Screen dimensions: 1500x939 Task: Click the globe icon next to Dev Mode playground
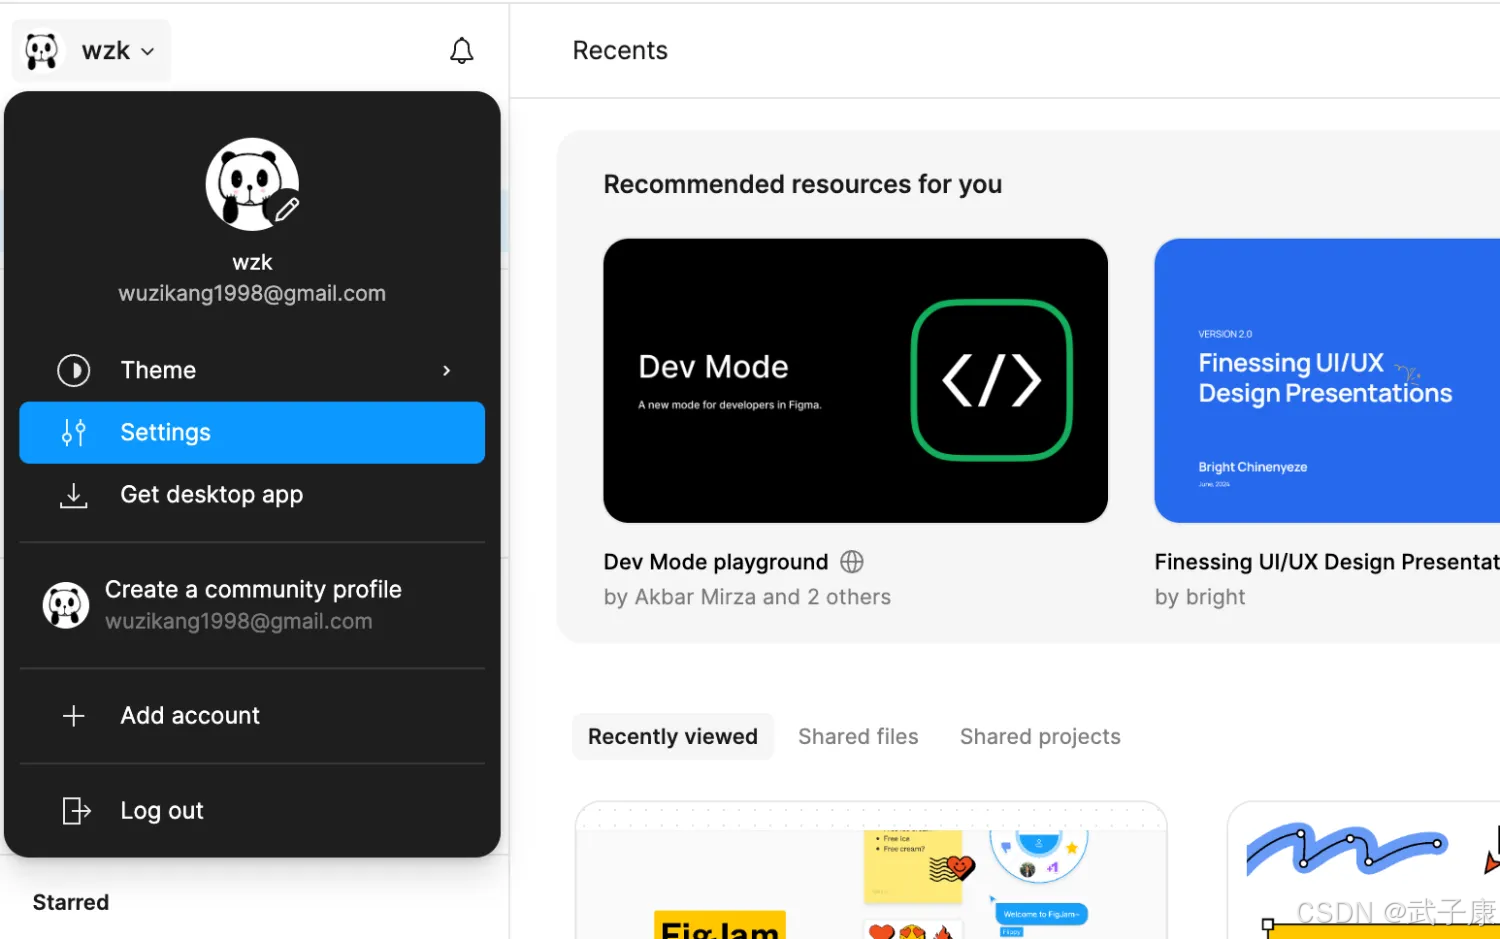pyautogui.click(x=852, y=562)
